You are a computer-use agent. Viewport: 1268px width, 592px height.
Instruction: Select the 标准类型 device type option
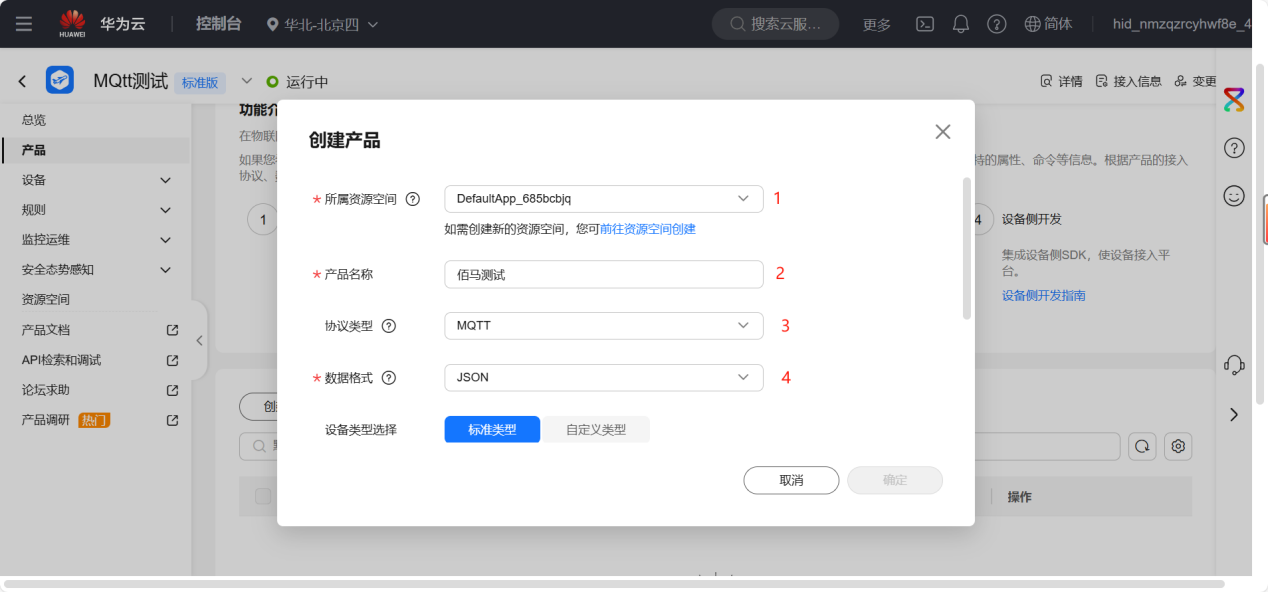[x=492, y=429]
